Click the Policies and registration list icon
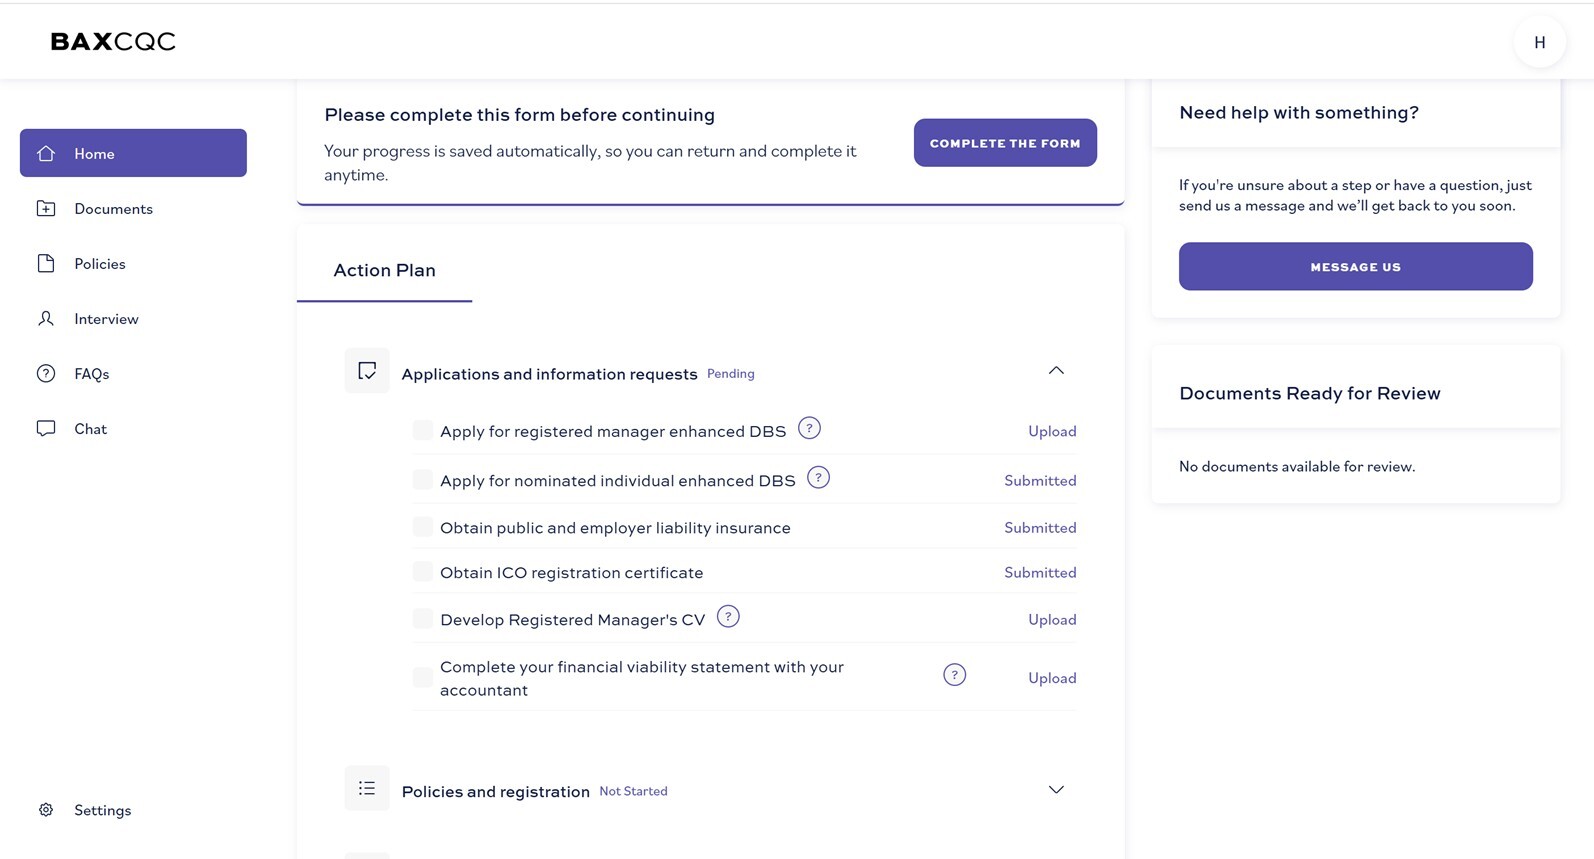This screenshot has height=859, width=1594. pyautogui.click(x=367, y=789)
